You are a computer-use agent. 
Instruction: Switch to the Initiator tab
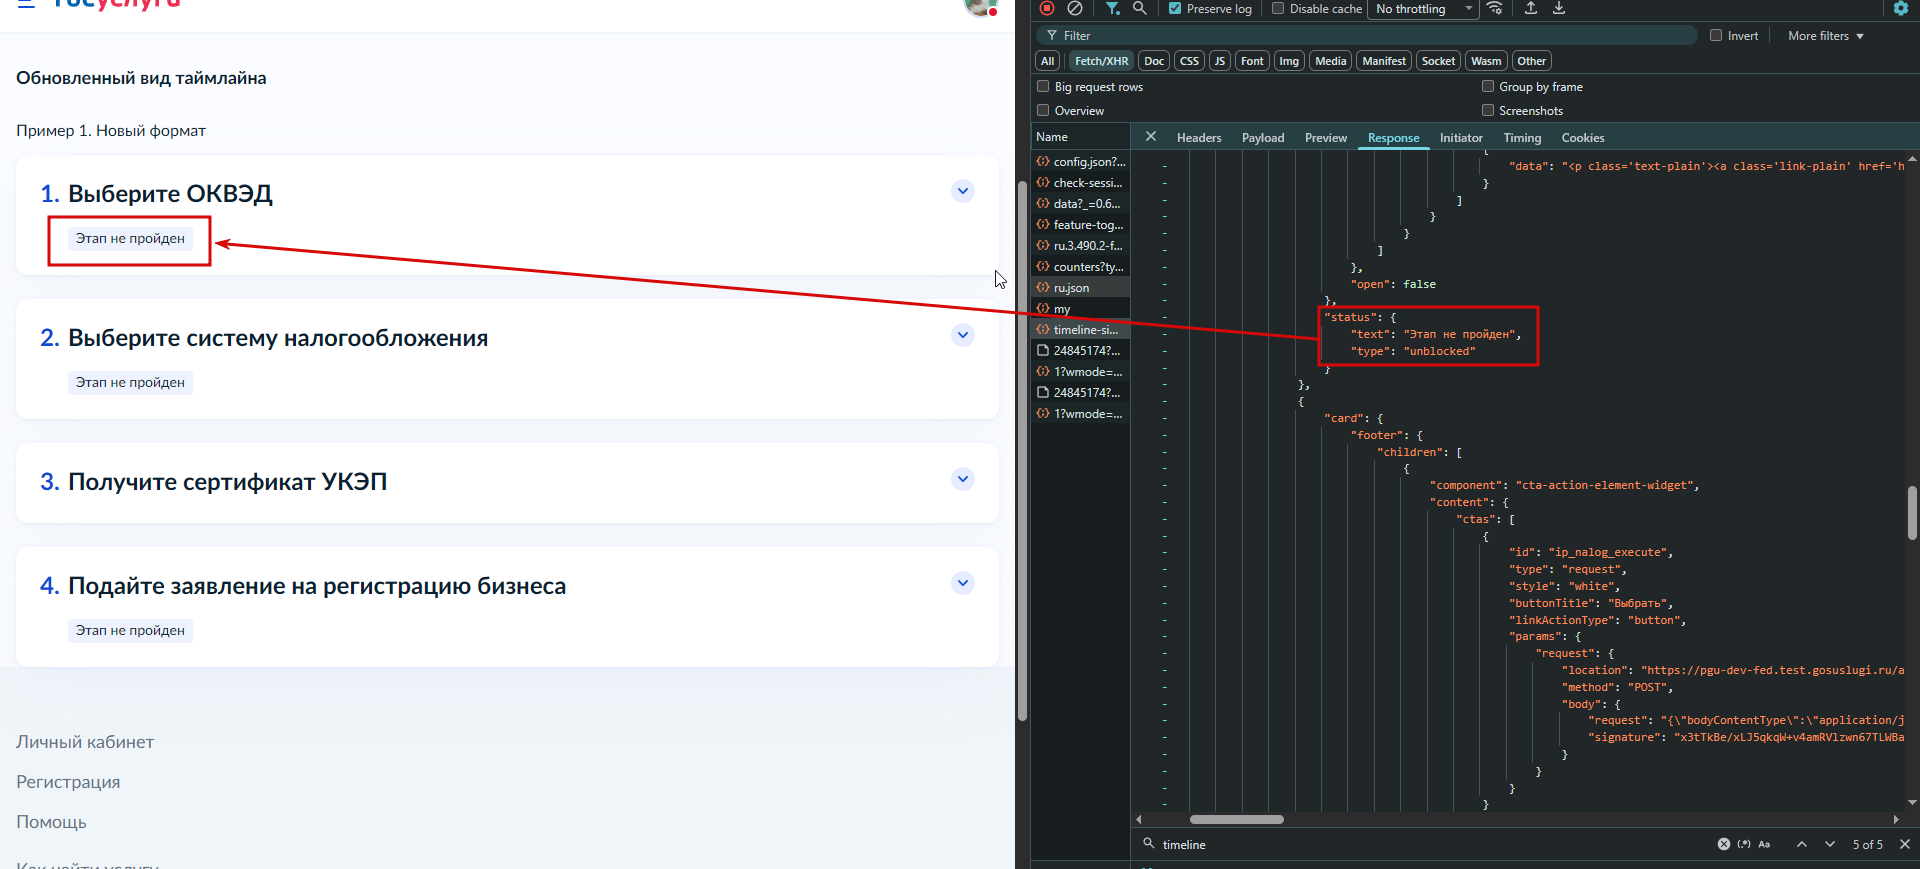1461,138
